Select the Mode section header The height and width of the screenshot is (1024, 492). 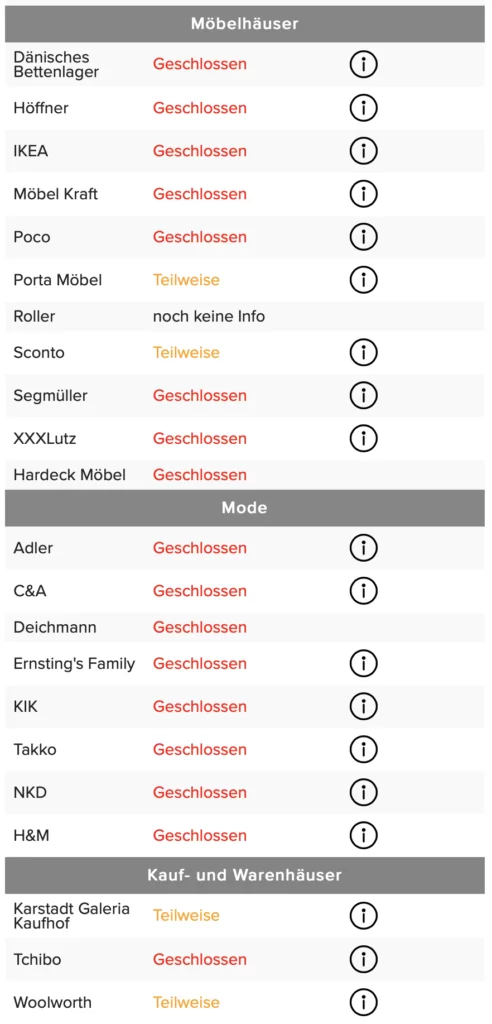coord(245,508)
